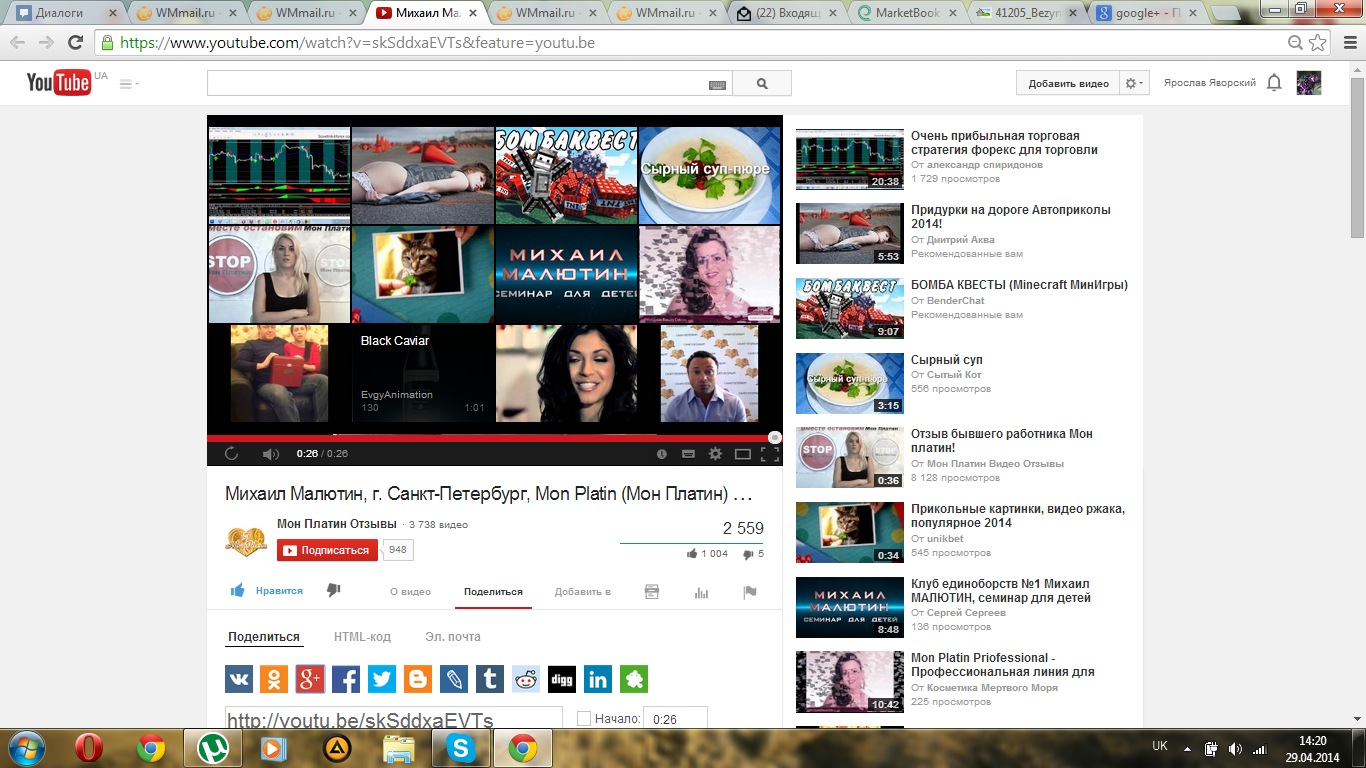Click the 'Добавить видео' upload button

pos(1068,84)
